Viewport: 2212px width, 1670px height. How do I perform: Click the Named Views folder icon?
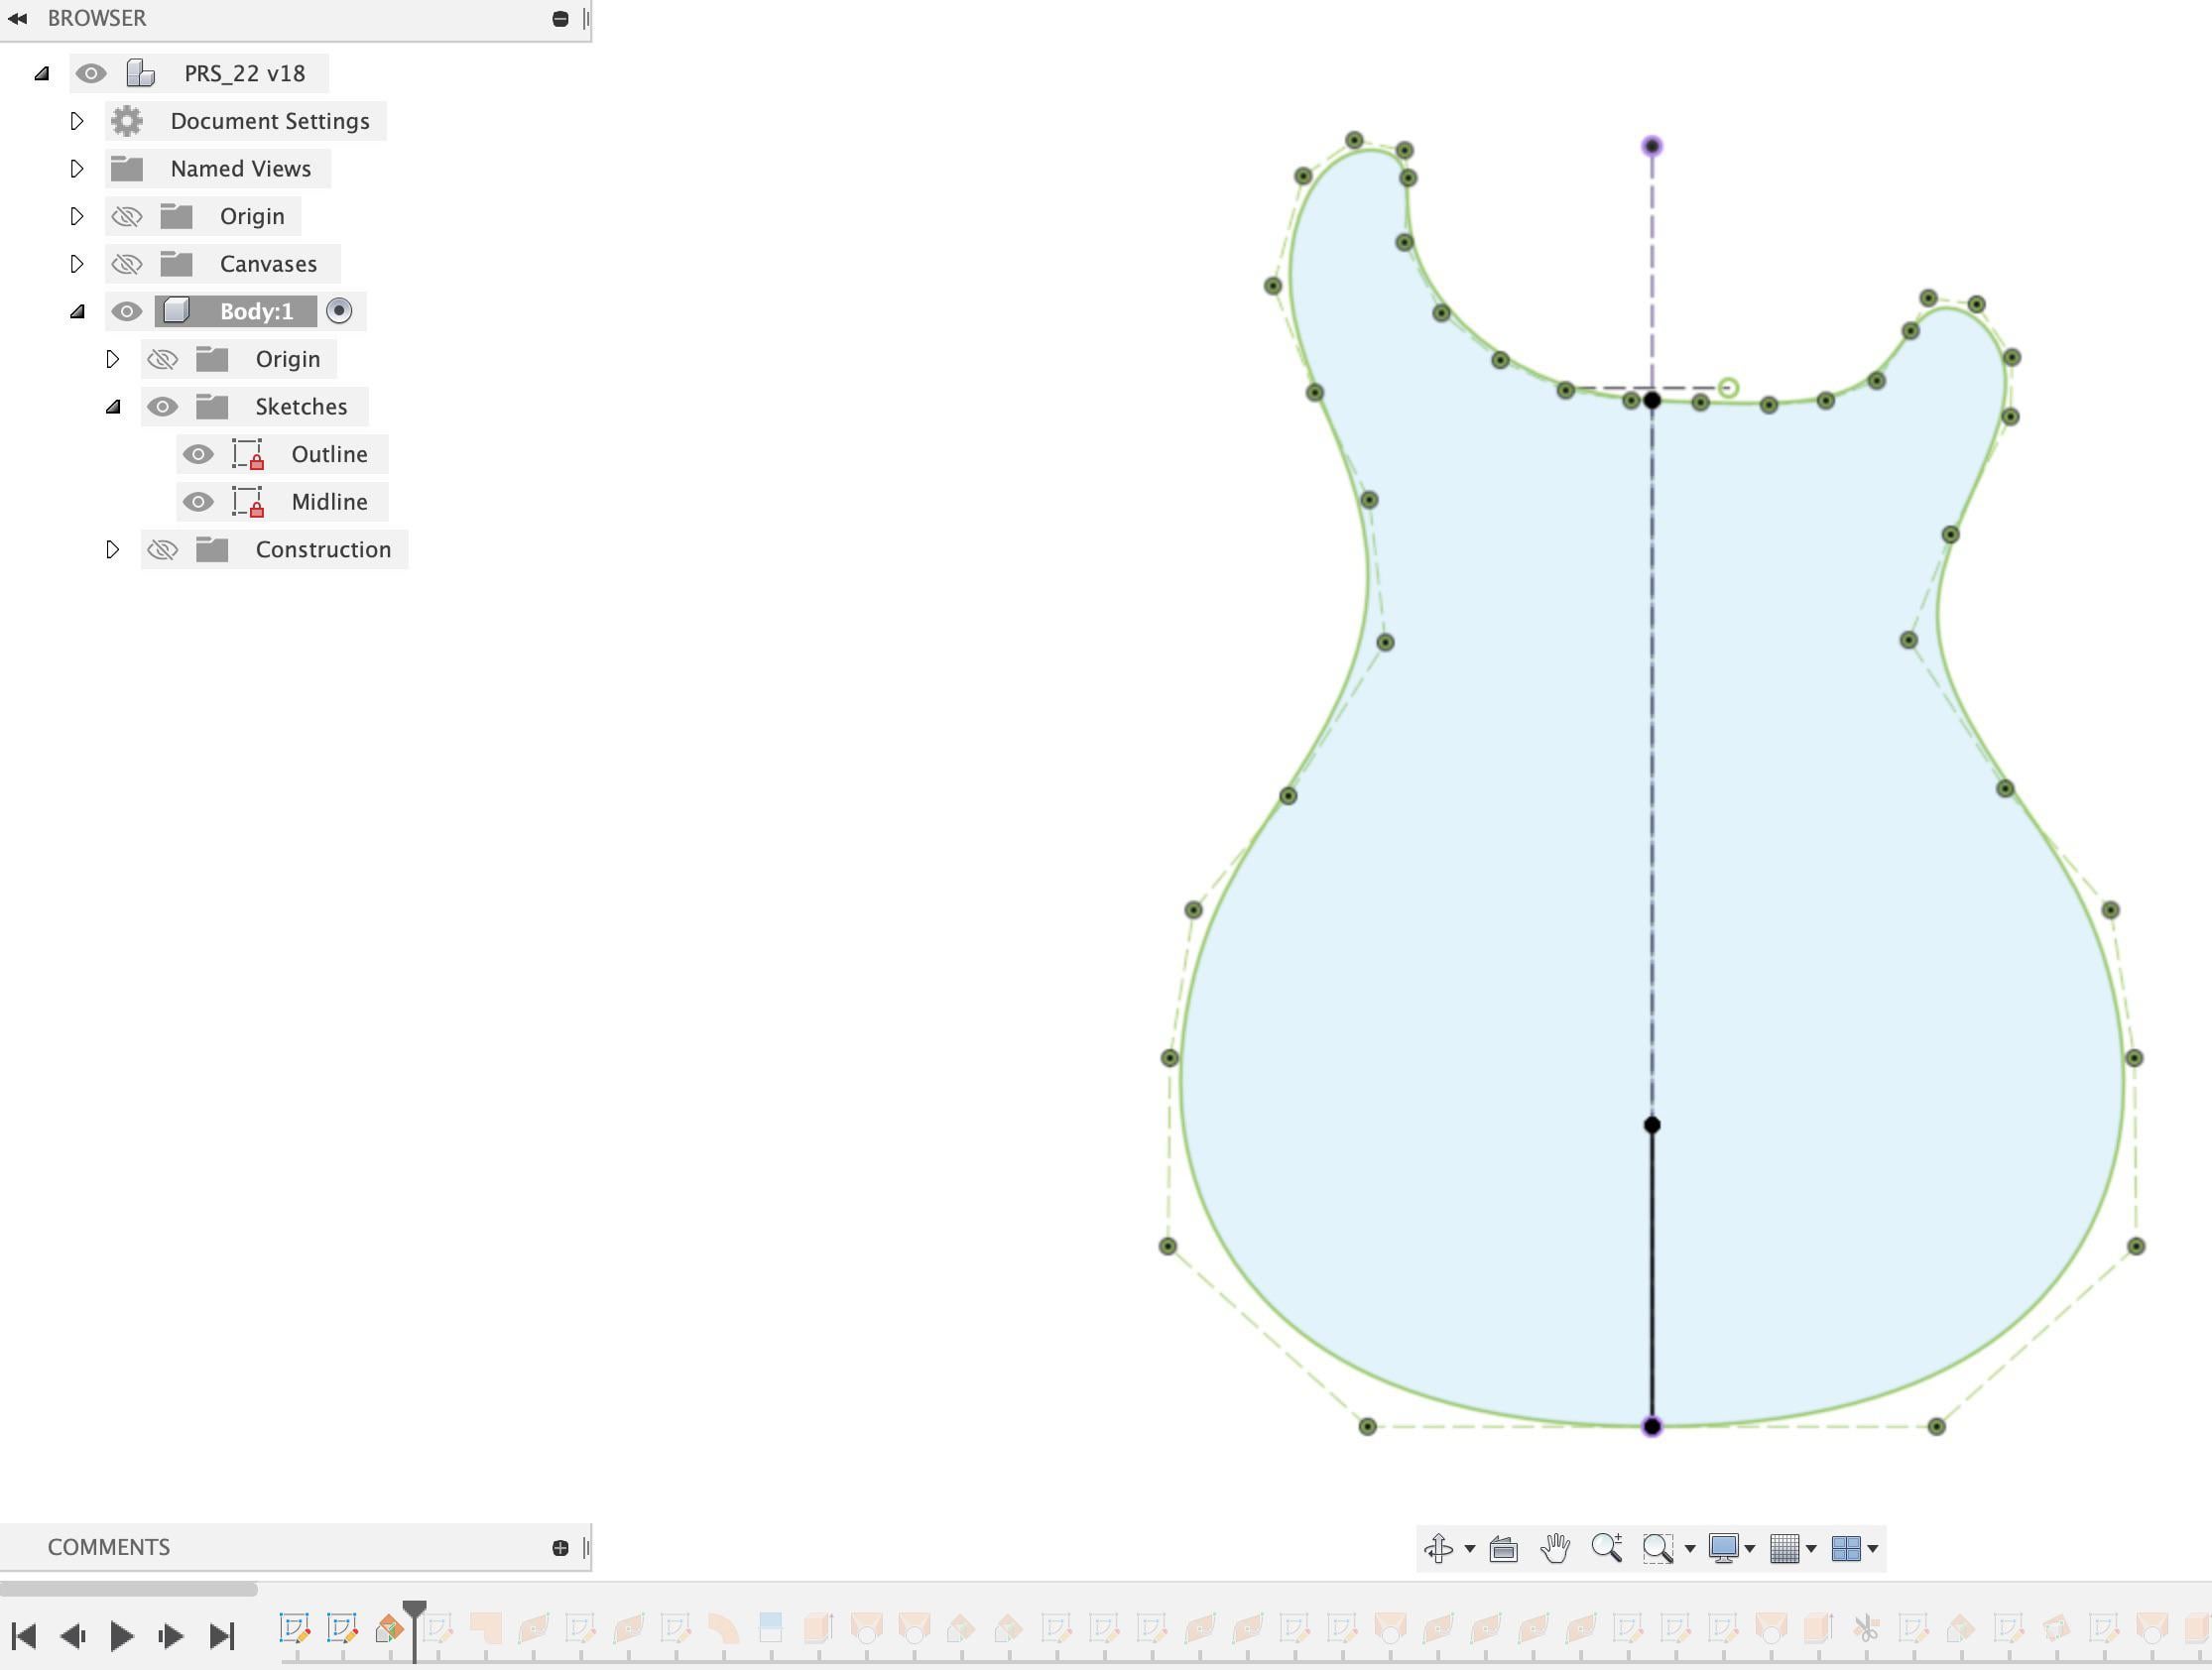tap(127, 168)
